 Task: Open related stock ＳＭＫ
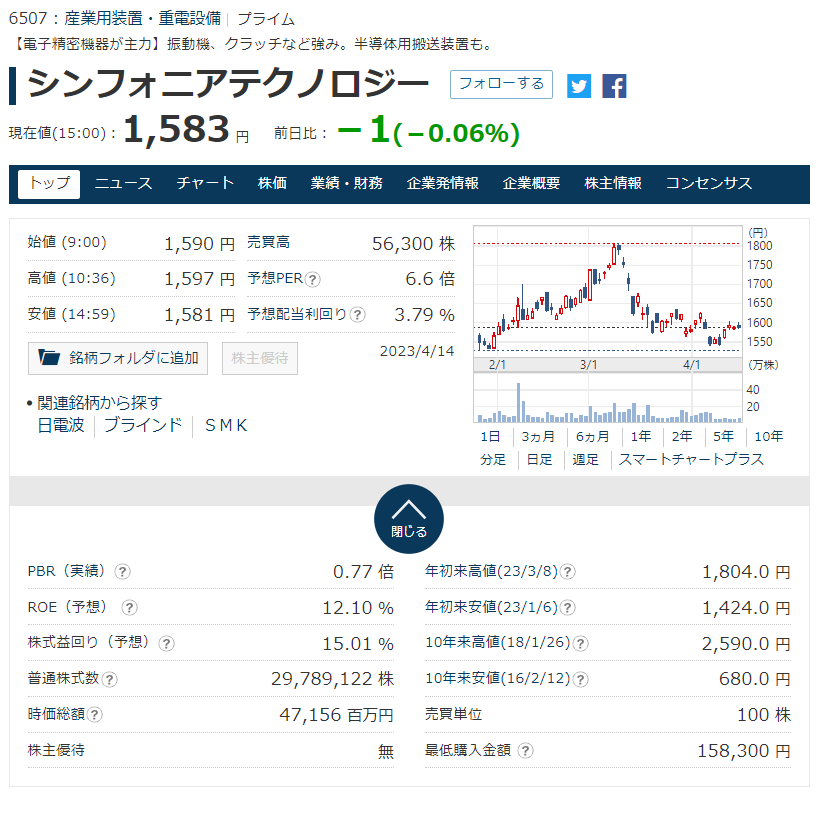pyautogui.click(x=226, y=426)
